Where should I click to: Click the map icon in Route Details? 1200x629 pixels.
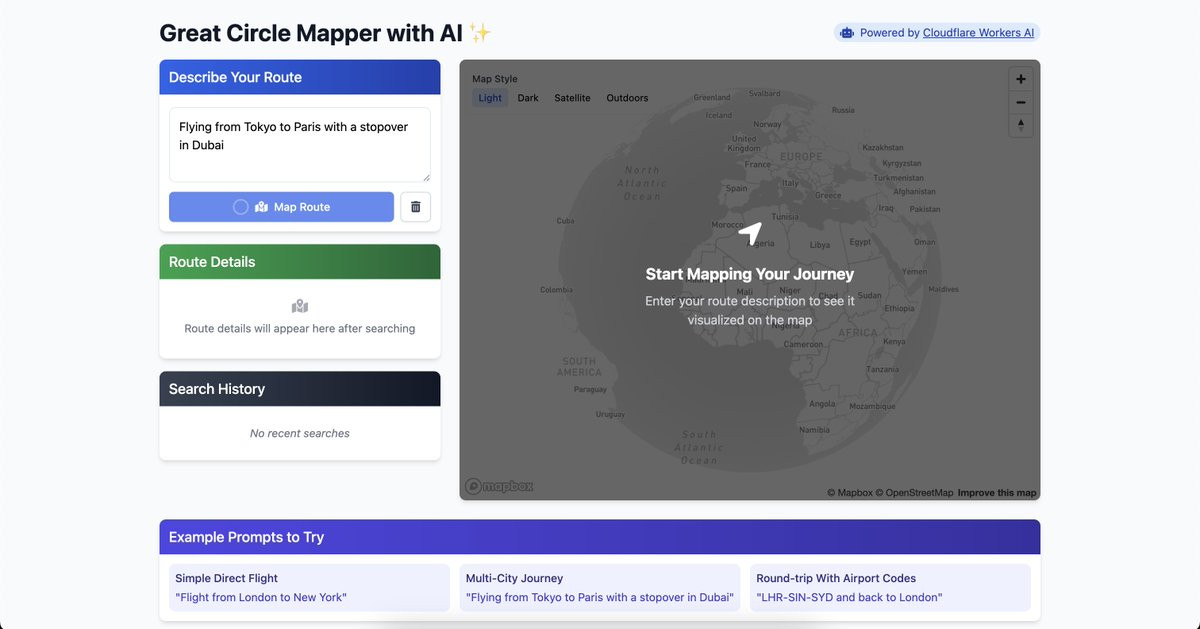pyautogui.click(x=300, y=306)
